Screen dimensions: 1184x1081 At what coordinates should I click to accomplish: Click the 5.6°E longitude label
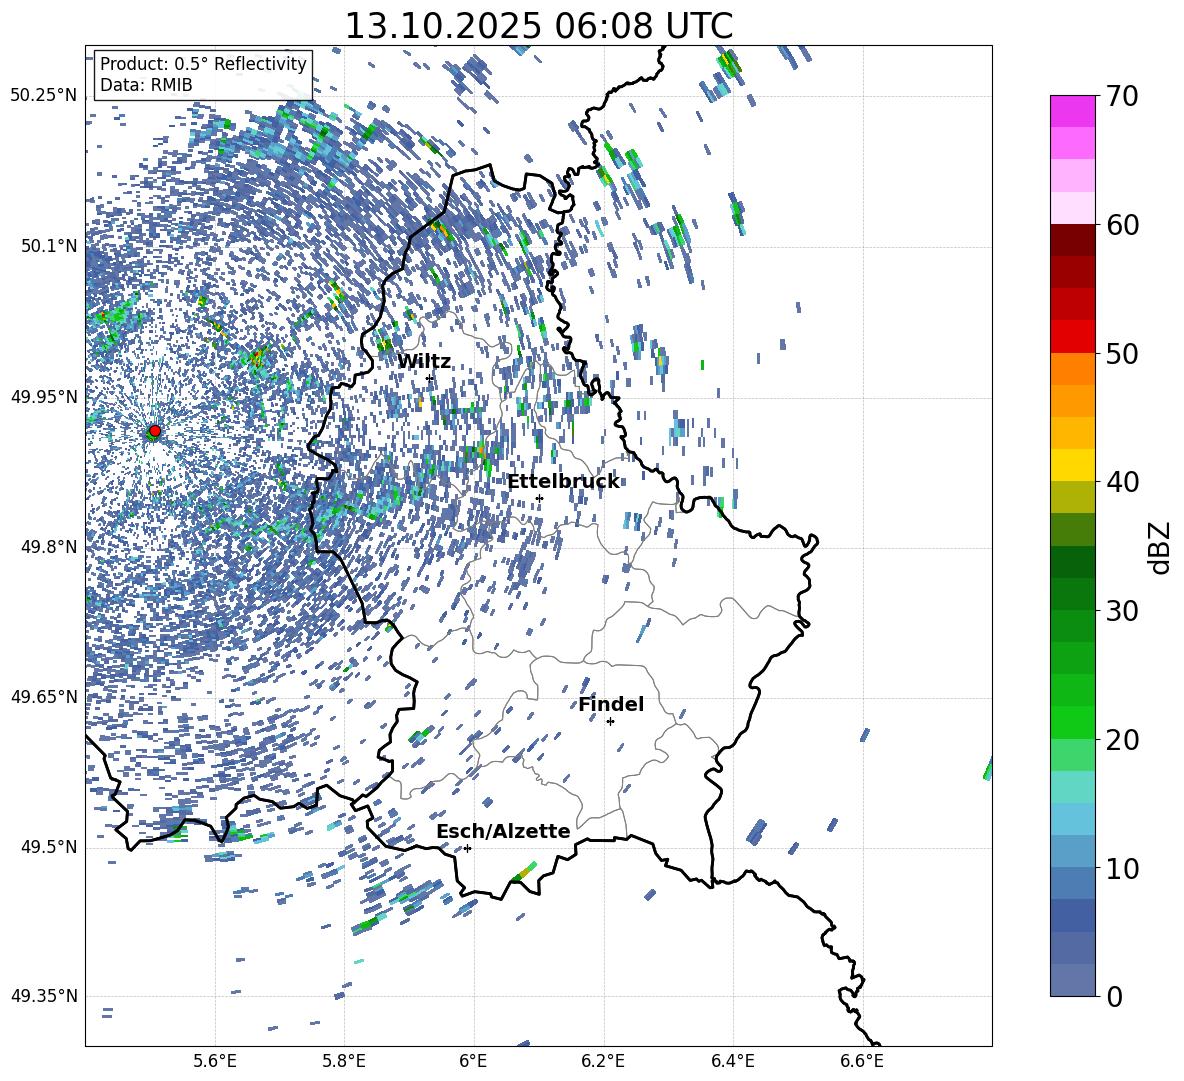(x=215, y=1061)
